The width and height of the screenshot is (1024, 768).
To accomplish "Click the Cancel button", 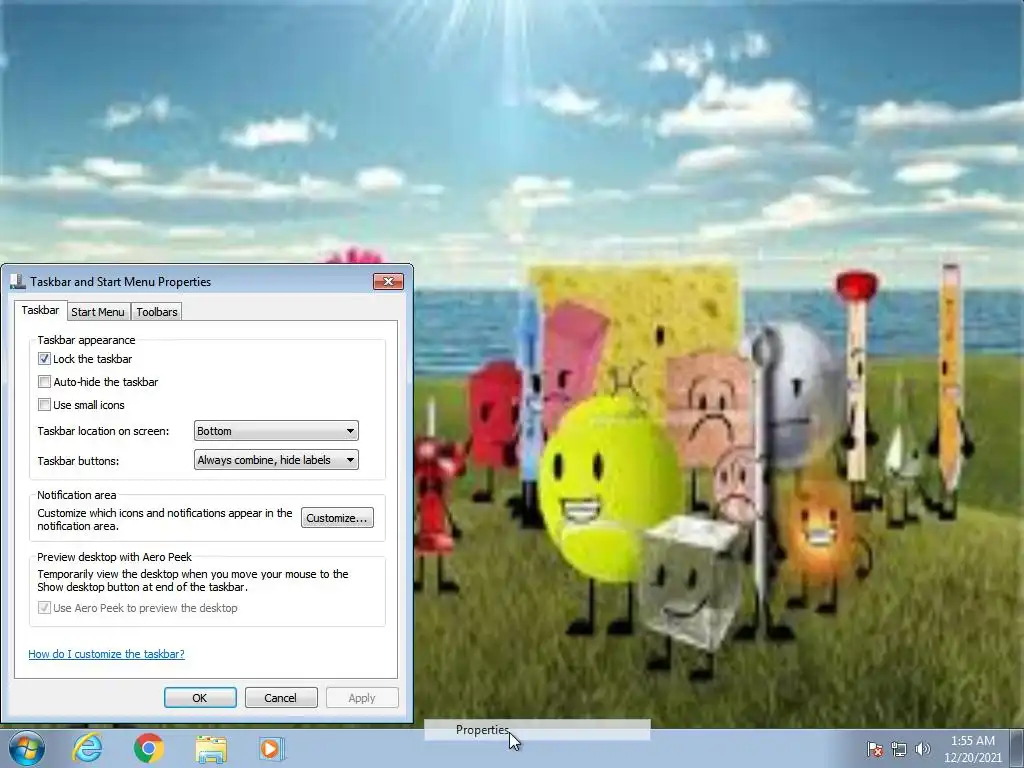I will click(x=281, y=697).
